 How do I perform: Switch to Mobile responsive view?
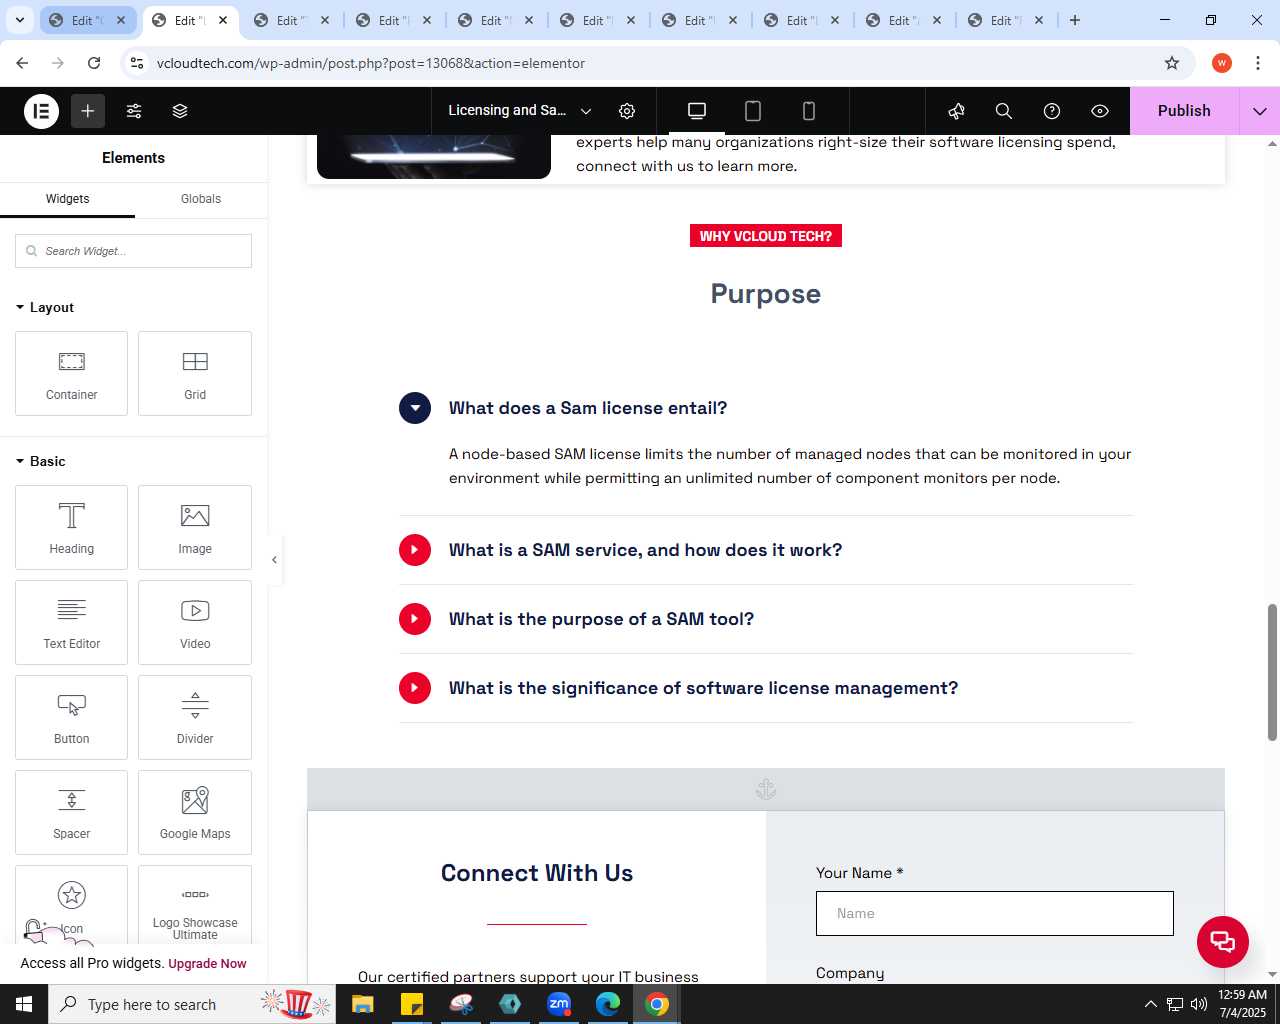[x=809, y=111]
